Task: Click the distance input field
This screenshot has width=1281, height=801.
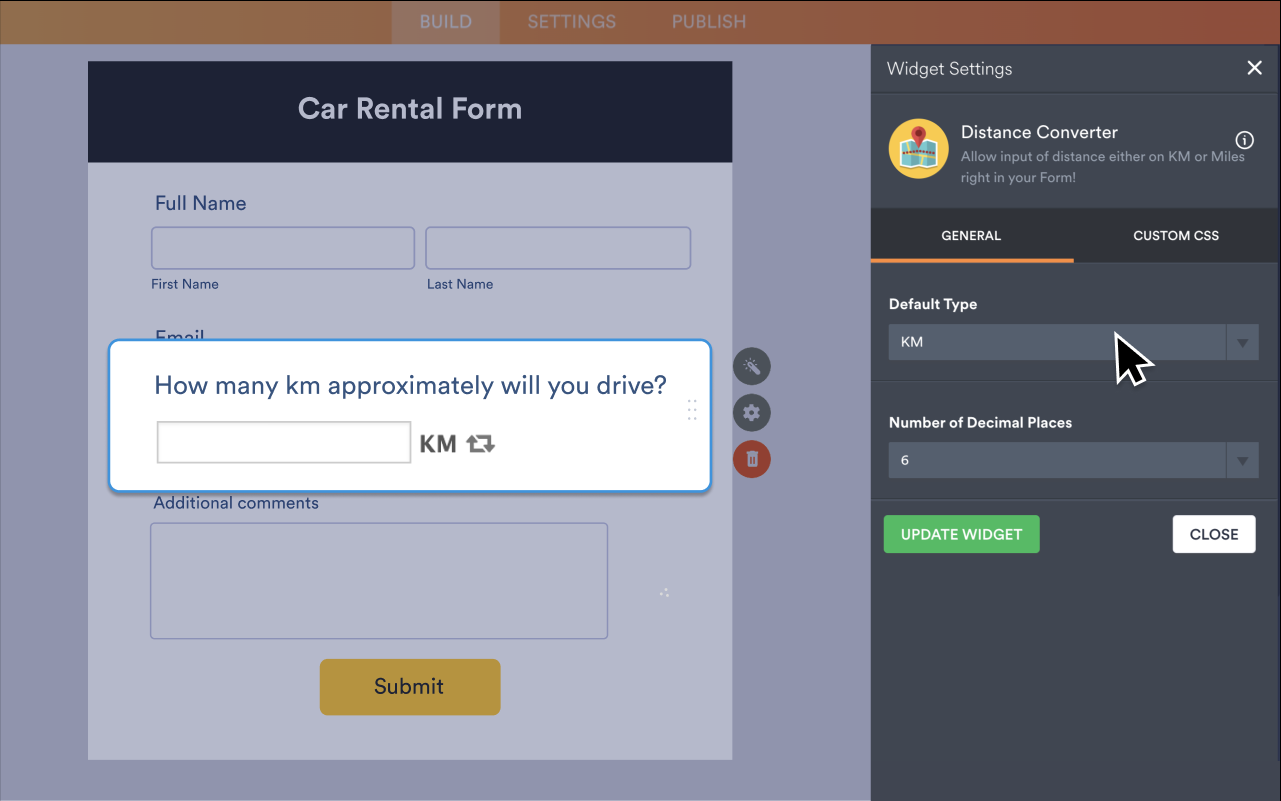Action: (x=284, y=442)
